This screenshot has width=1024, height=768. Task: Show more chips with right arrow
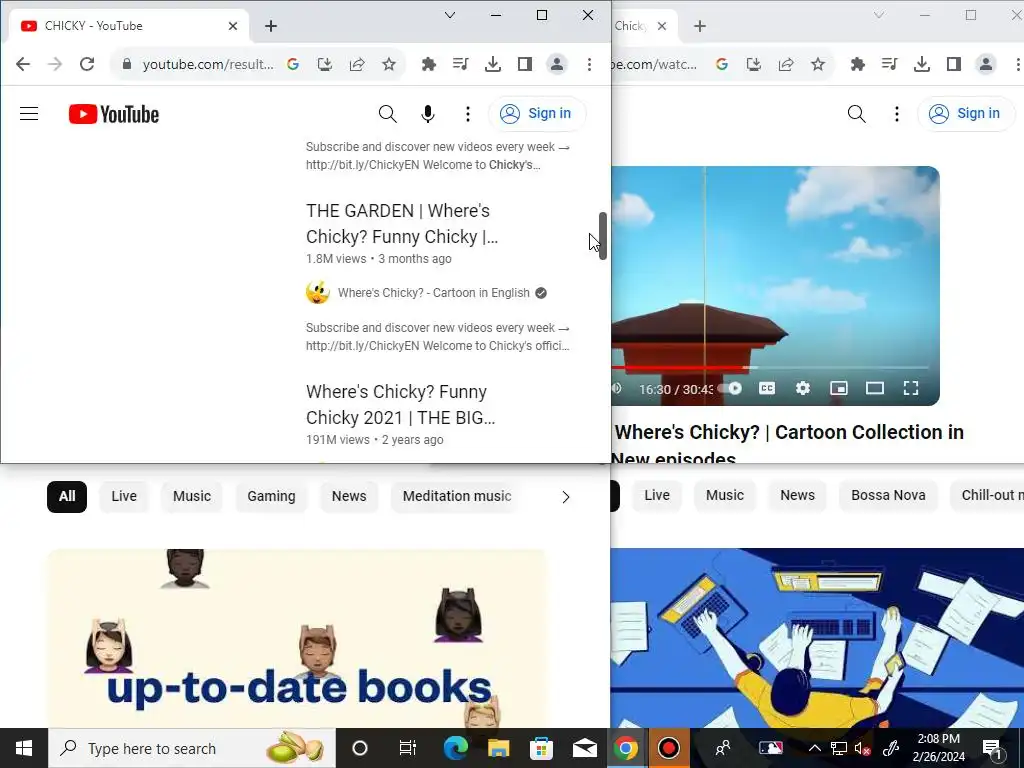[566, 497]
